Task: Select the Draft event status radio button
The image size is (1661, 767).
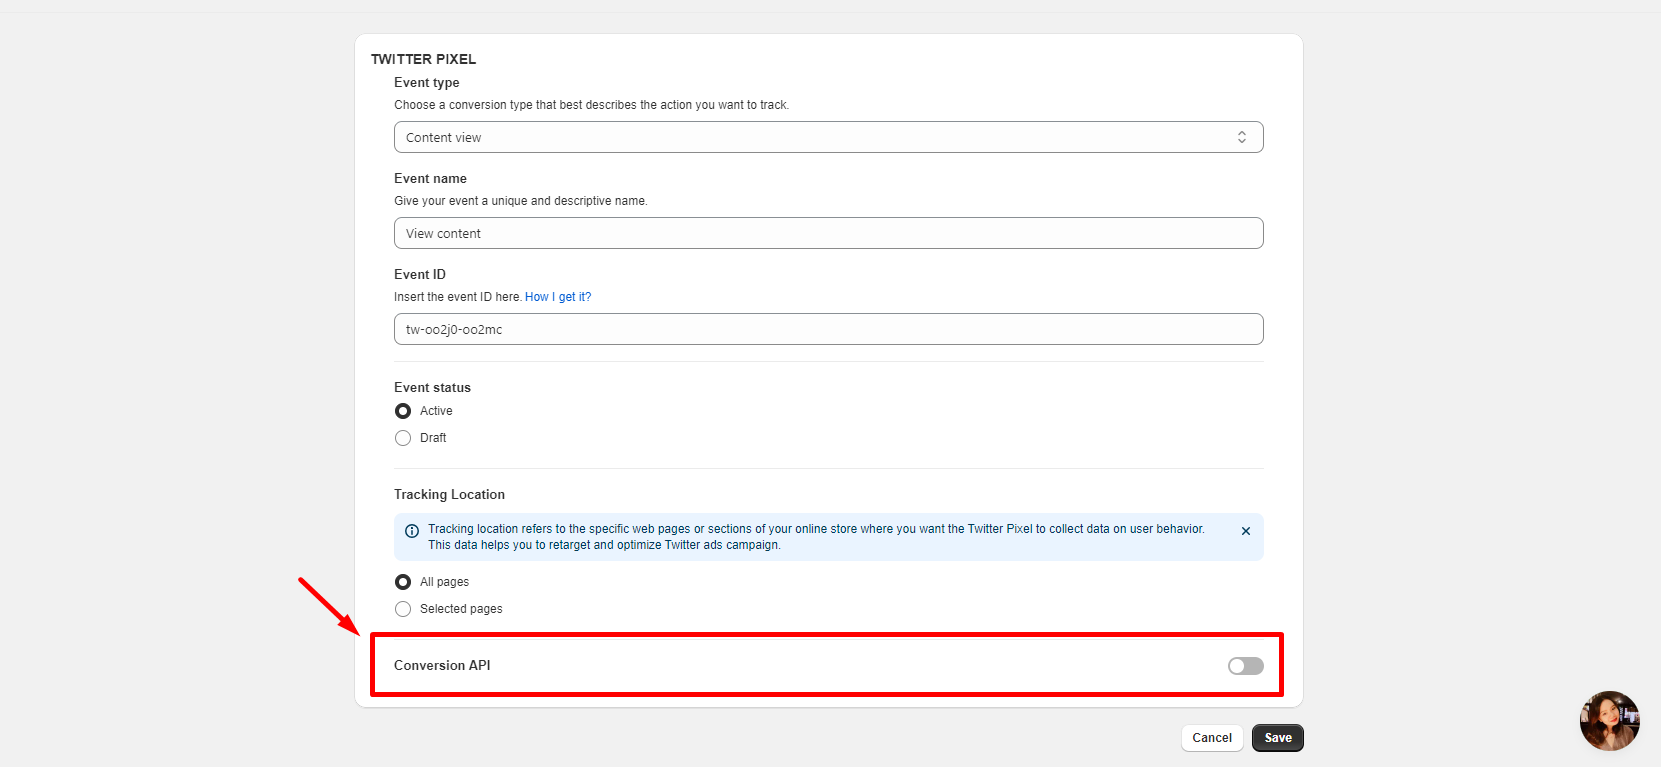Action: pyautogui.click(x=403, y=438)
